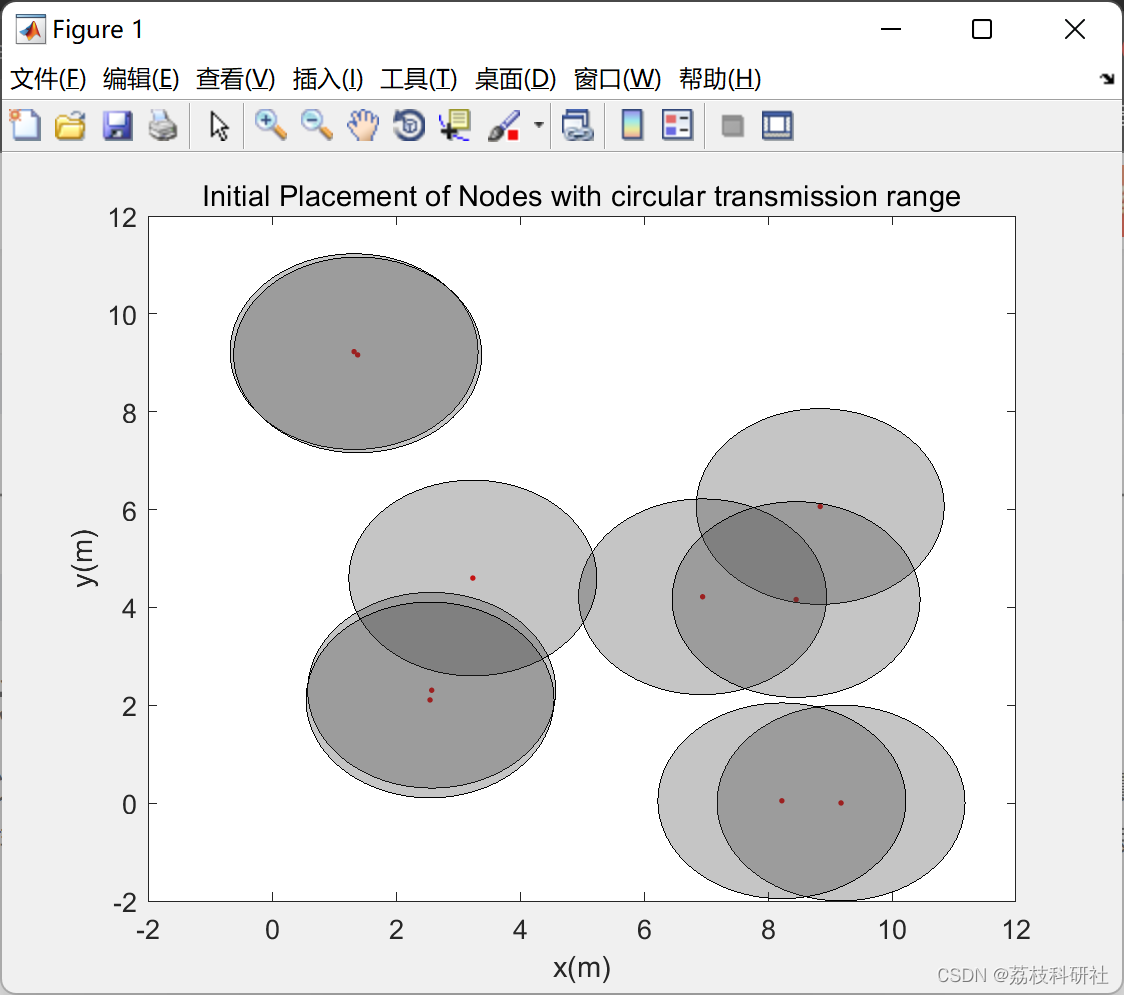Image resolution: width=1124 pixels, height=995 pixels.
Task: Open the 工具(T) menu
Action: [419, 79]
